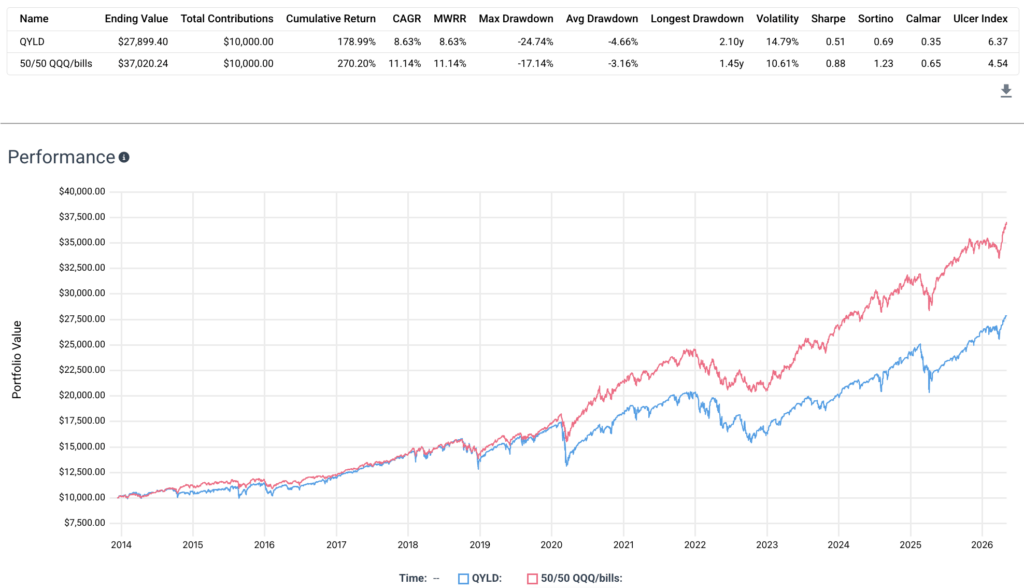Sort table by Cumulative Return column
The image size is (1024, 588).
tap(330, 19)
